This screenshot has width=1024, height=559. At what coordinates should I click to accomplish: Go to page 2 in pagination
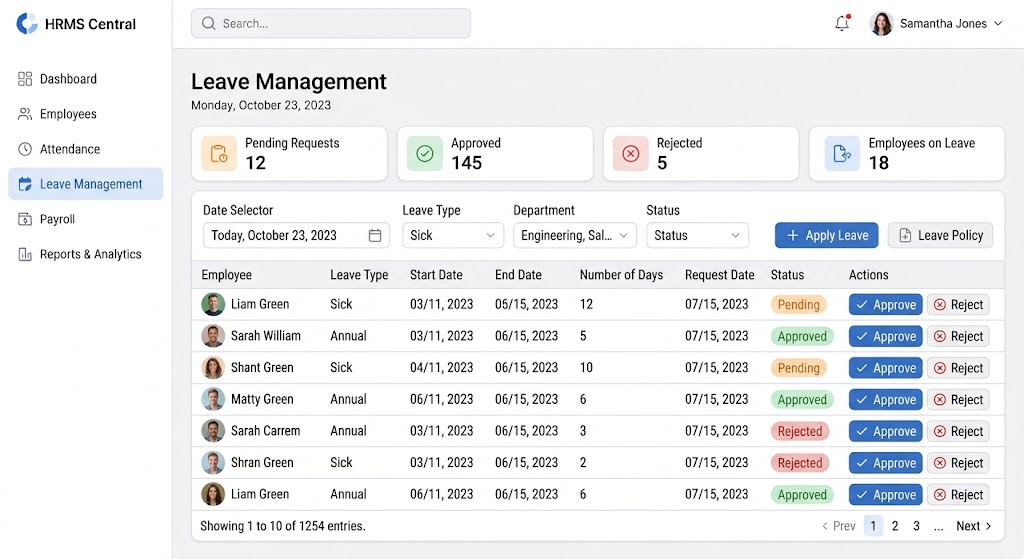tap(895, 526)
